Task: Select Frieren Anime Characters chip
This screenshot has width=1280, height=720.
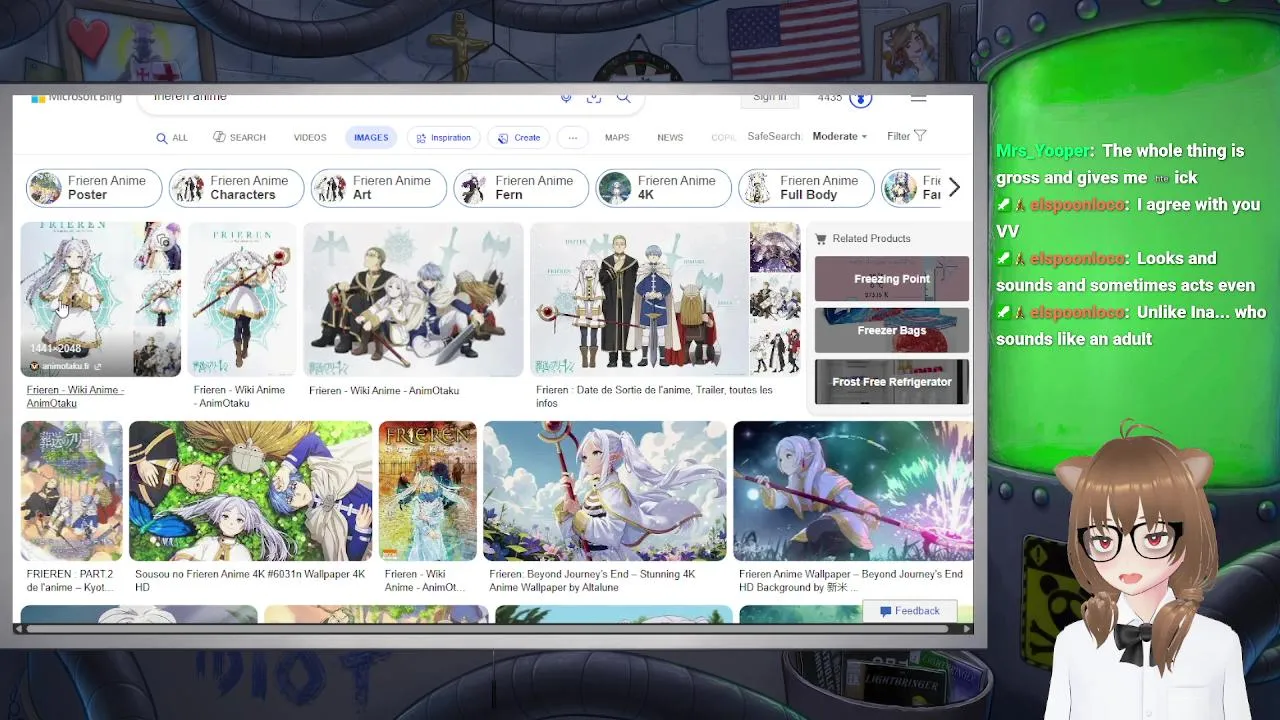Action: 236,188
